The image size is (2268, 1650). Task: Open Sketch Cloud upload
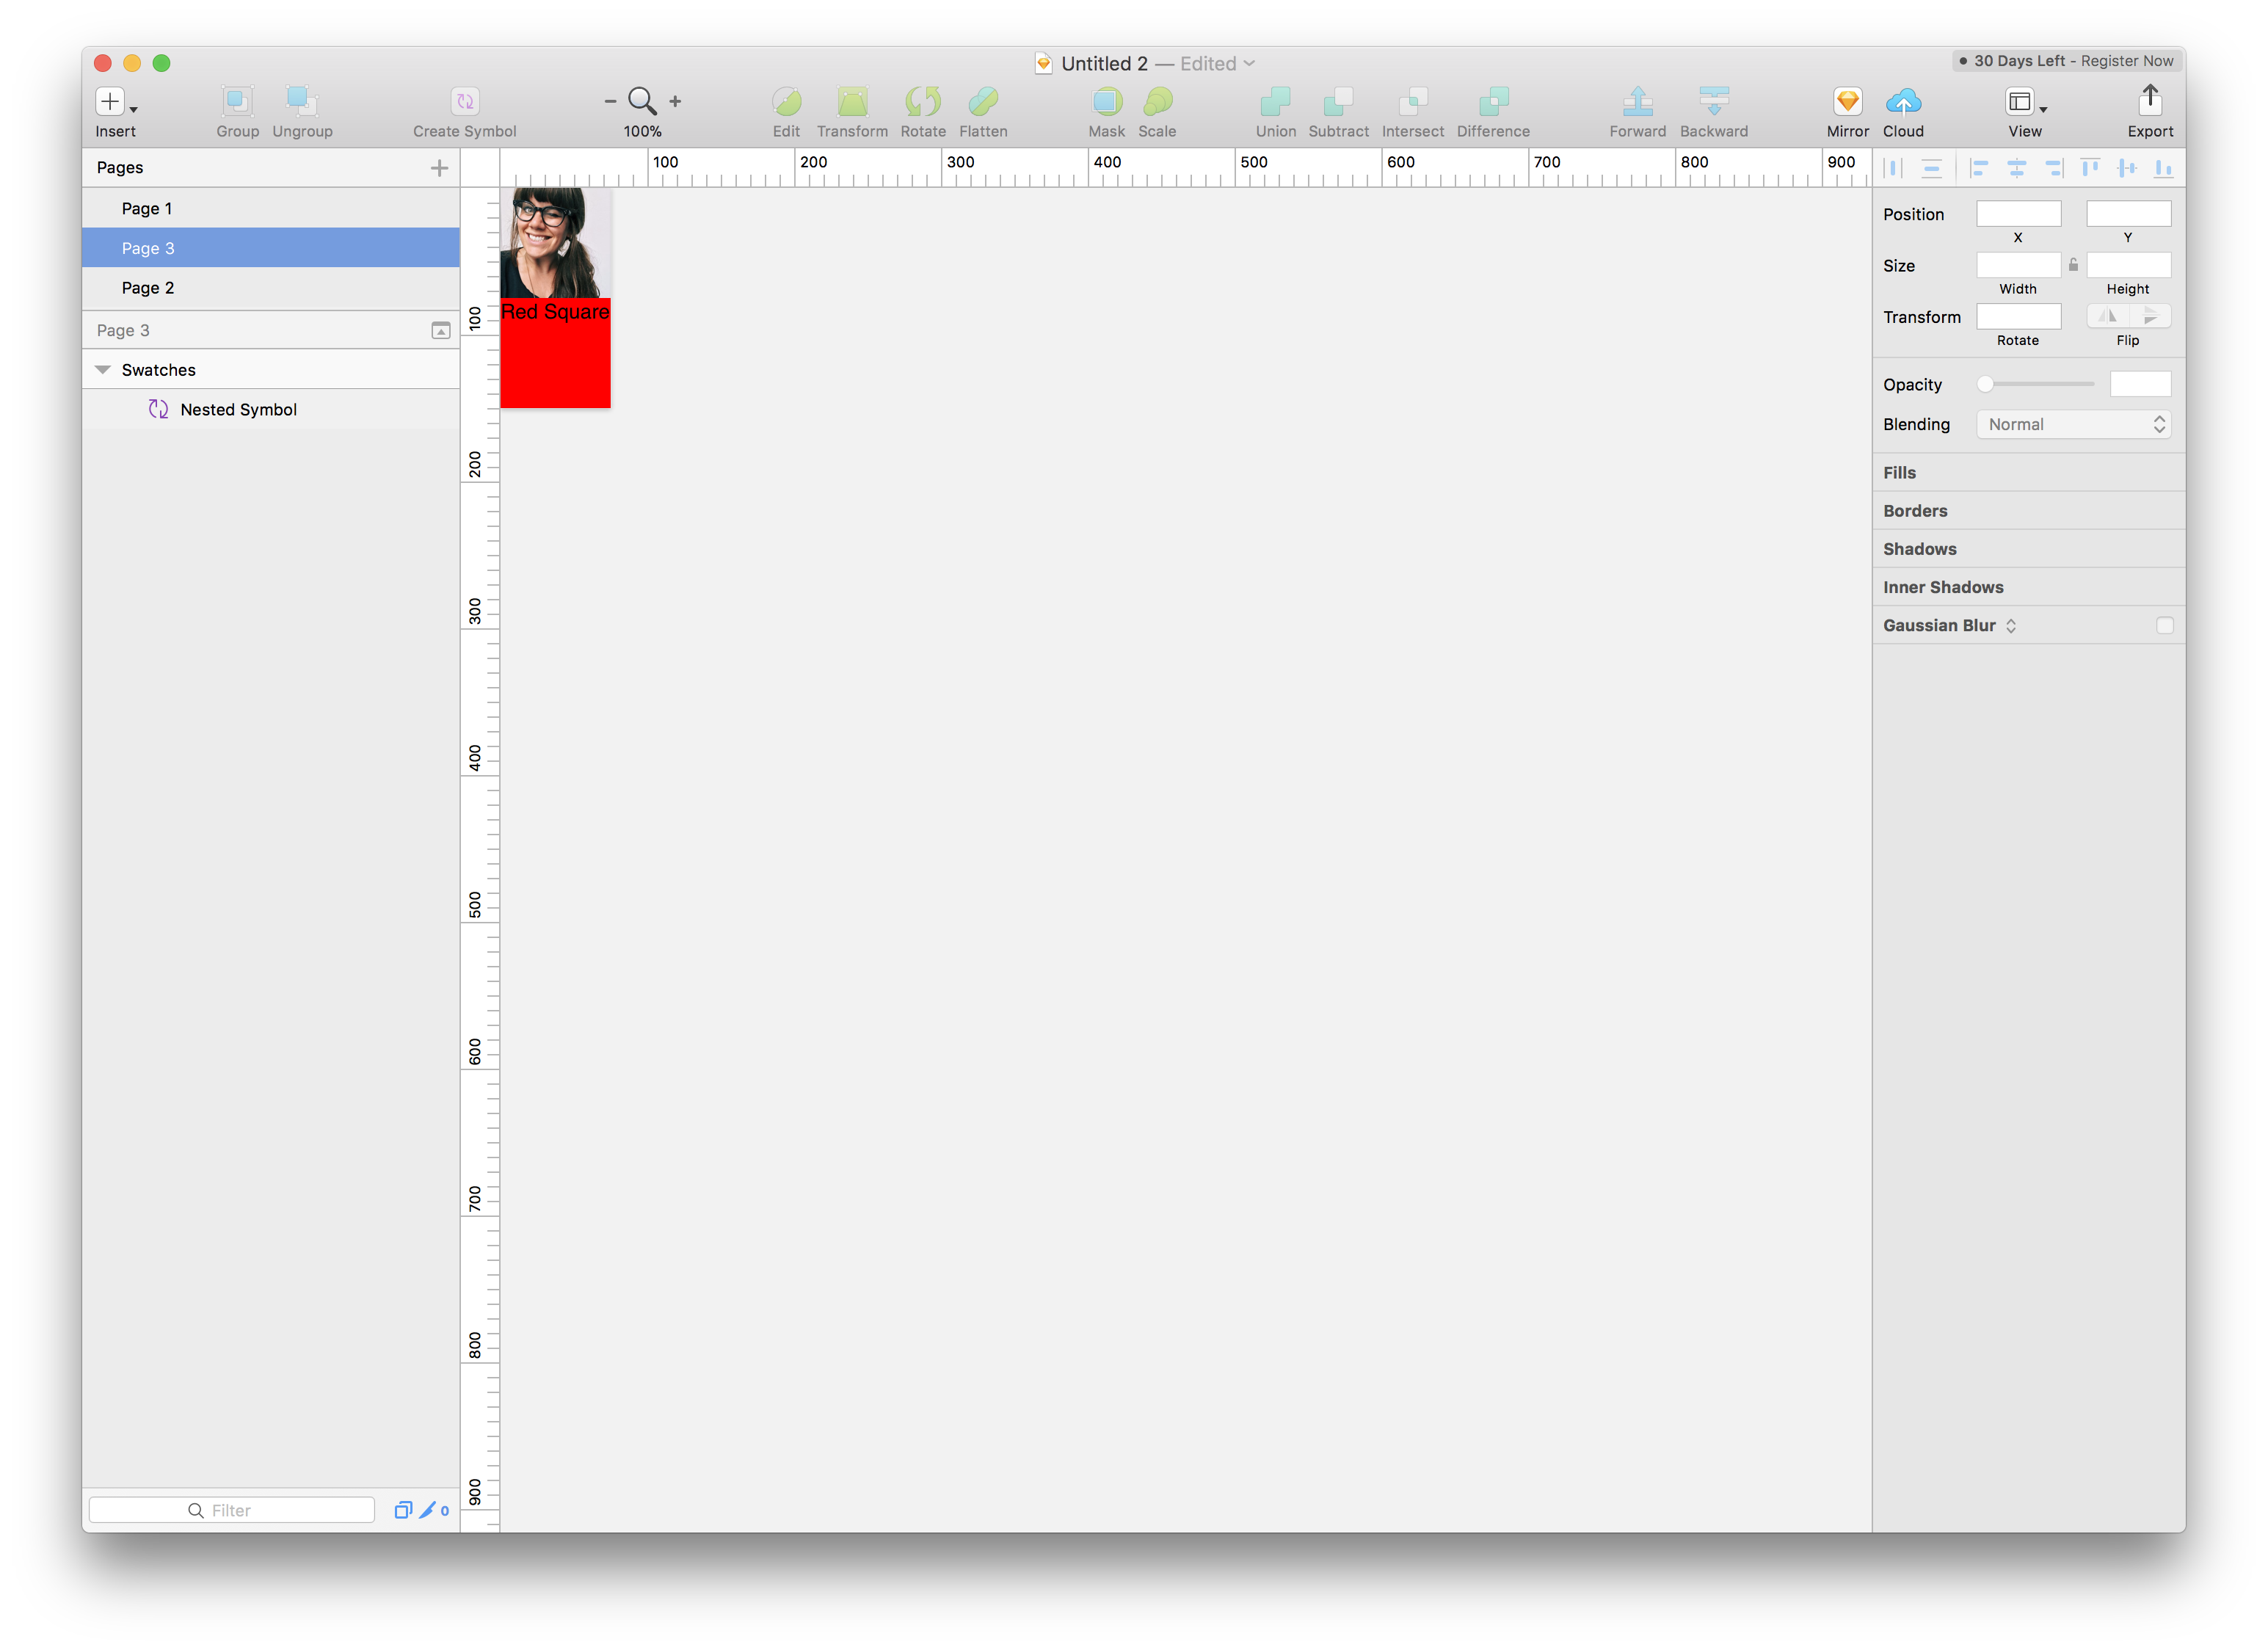(x=1903, y=101)
